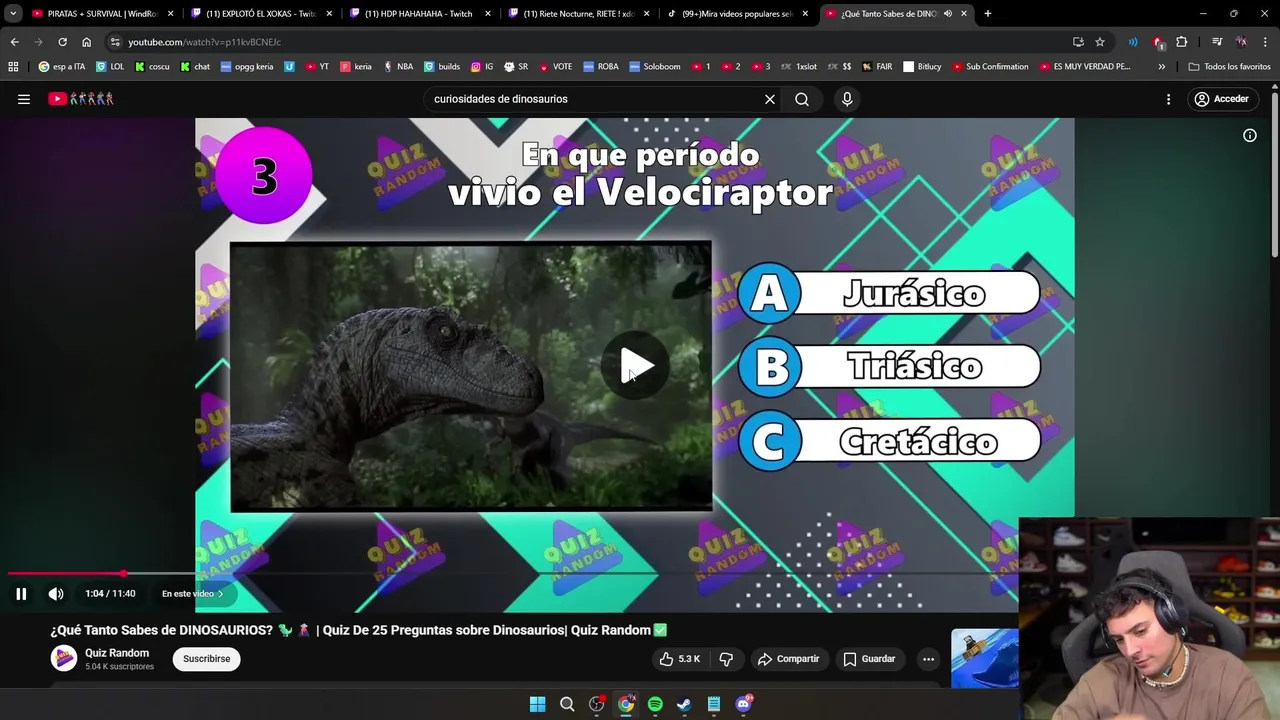Click the next video thumbnail on right
This screenshot has height=720, width=1280.
[x=985, y=658]
